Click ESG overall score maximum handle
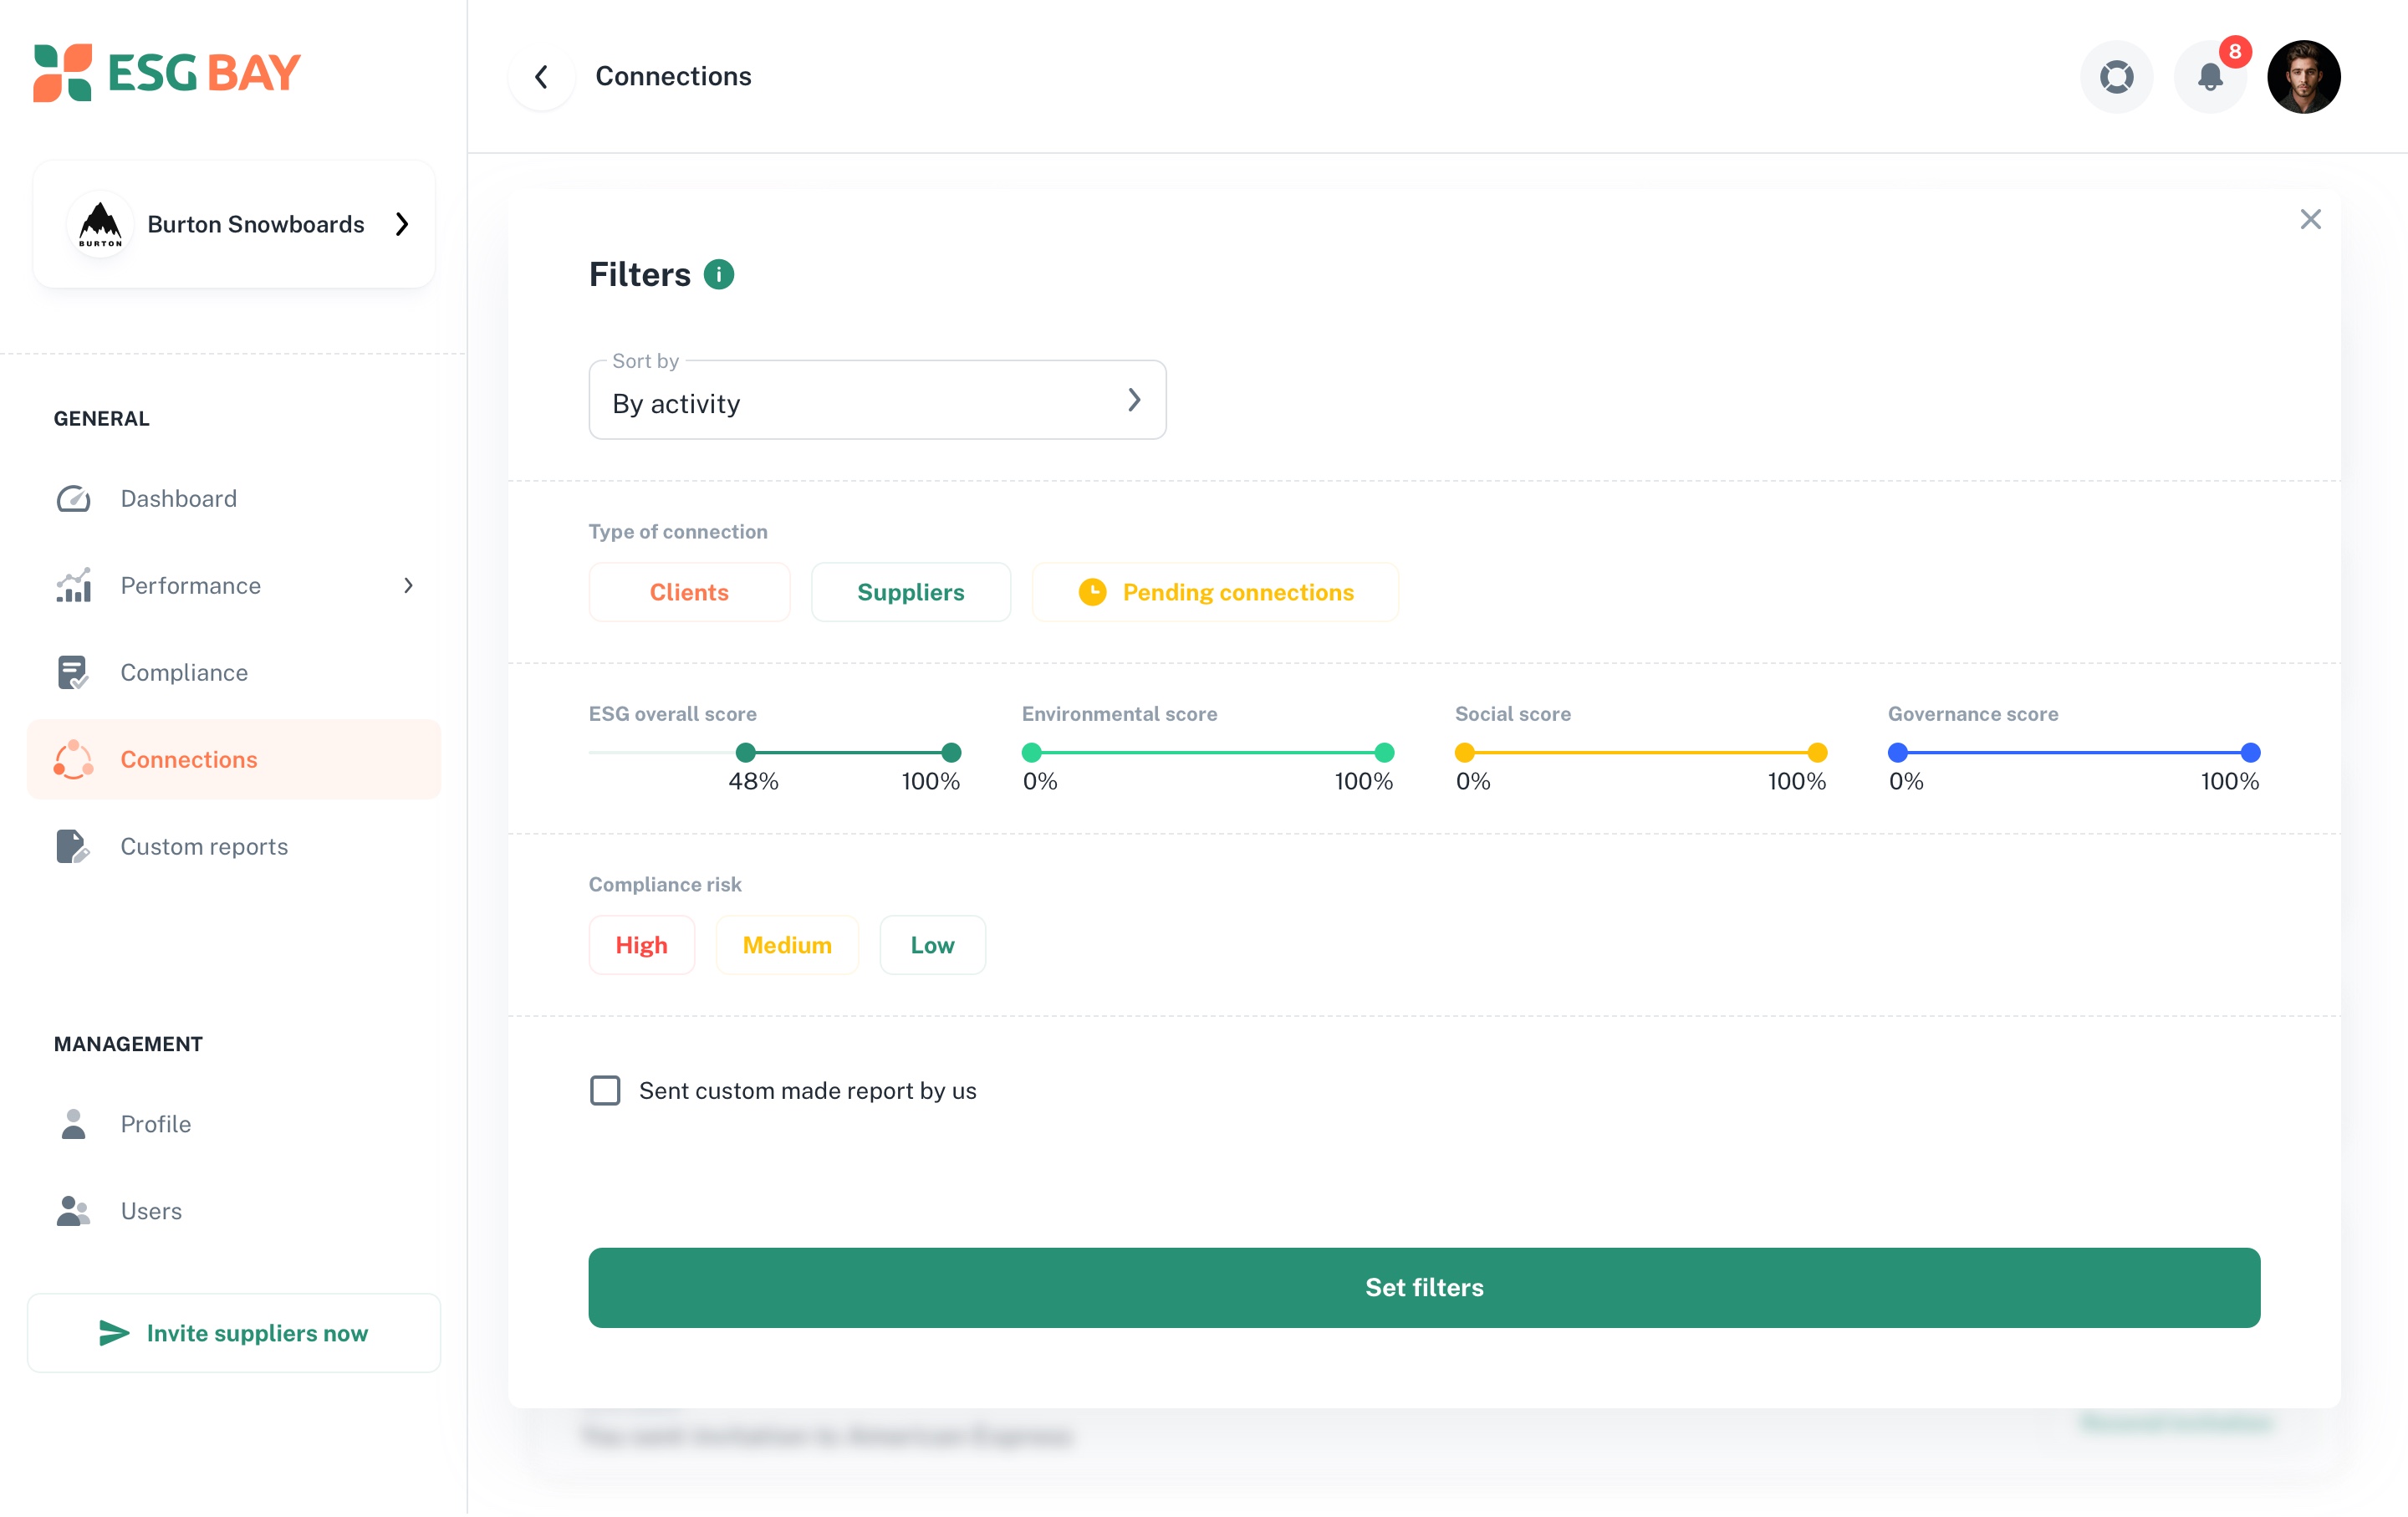Viewport: 2408px width, 1517px height. (x=951, y=753)
